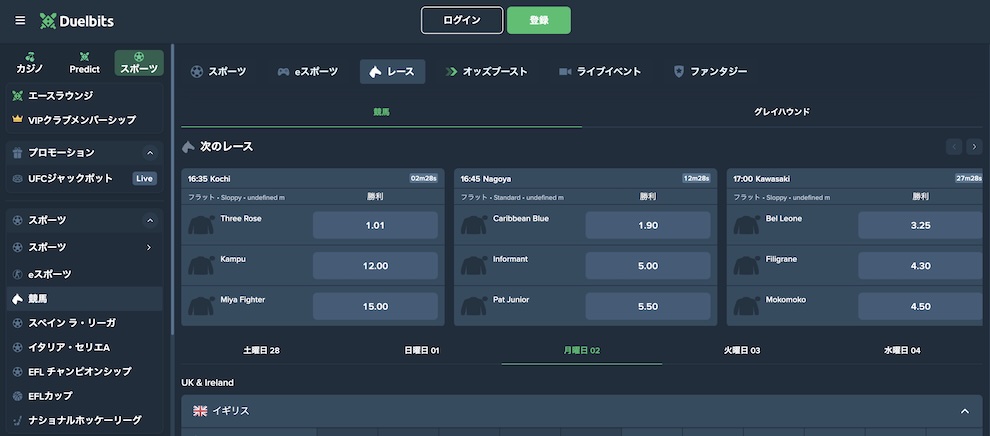Select the カジノ section
This screenshot has width=990, height=436.
coord(30,63)
